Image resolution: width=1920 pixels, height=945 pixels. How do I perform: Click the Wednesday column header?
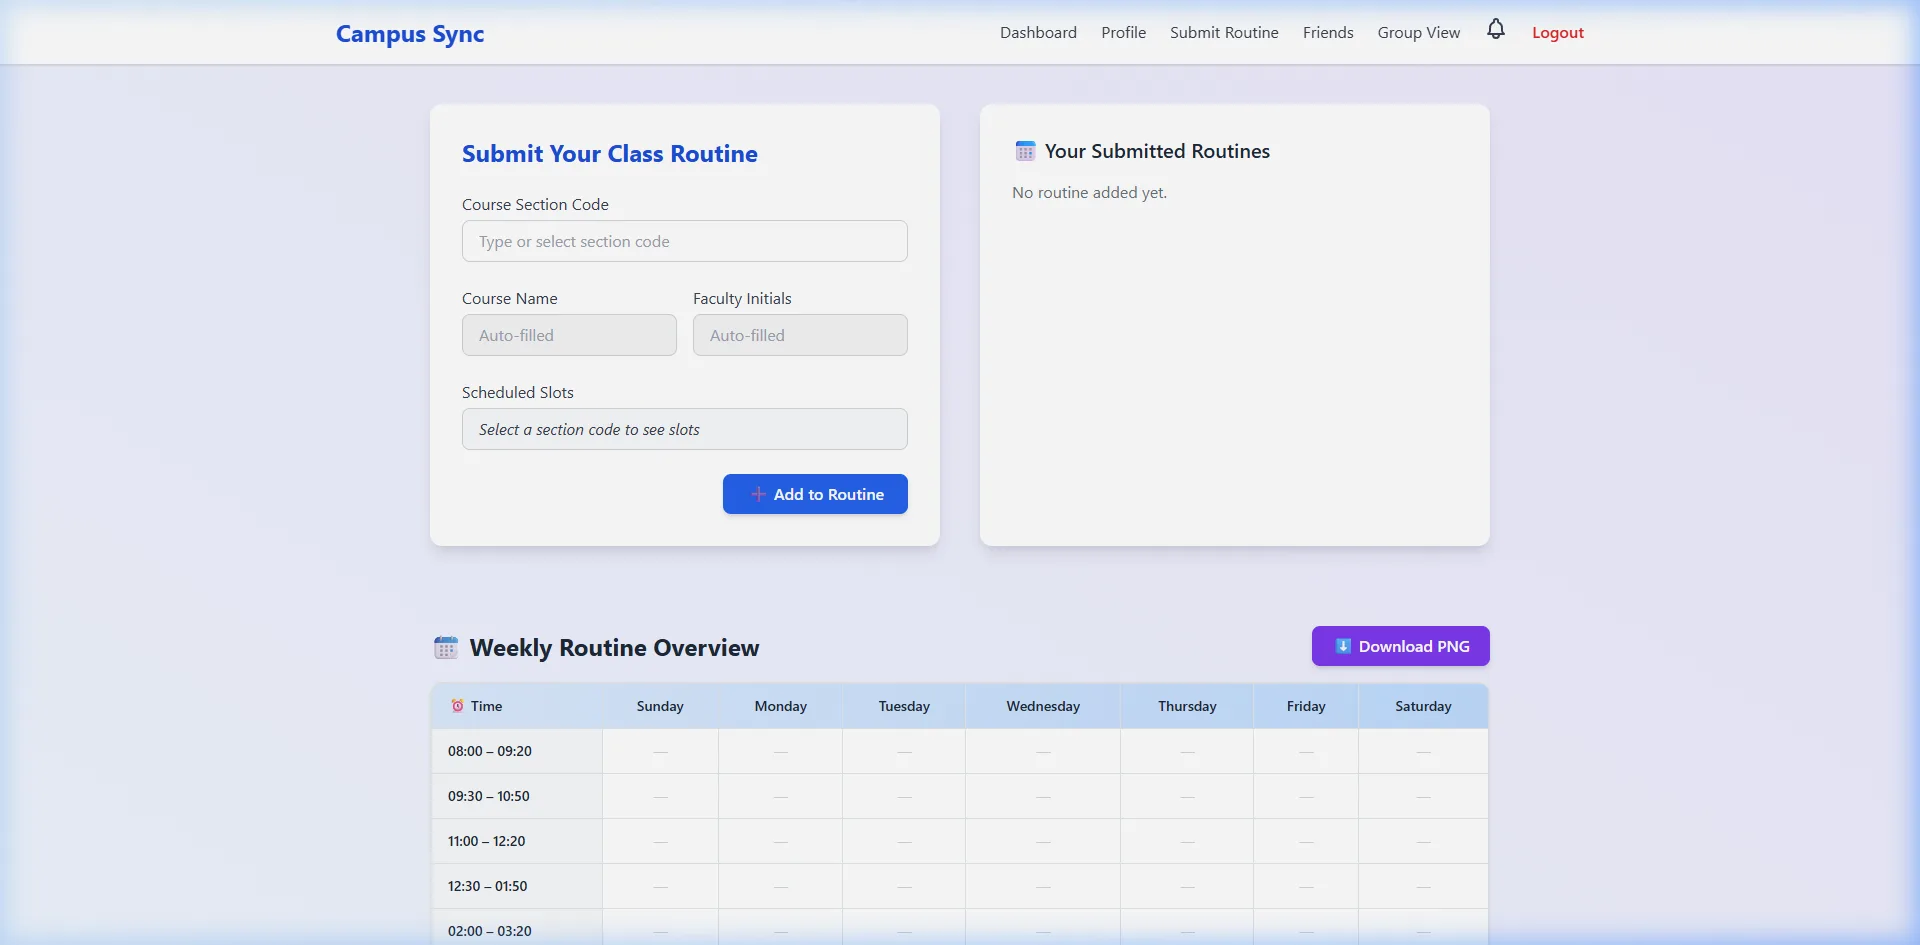click(1043, 706)
